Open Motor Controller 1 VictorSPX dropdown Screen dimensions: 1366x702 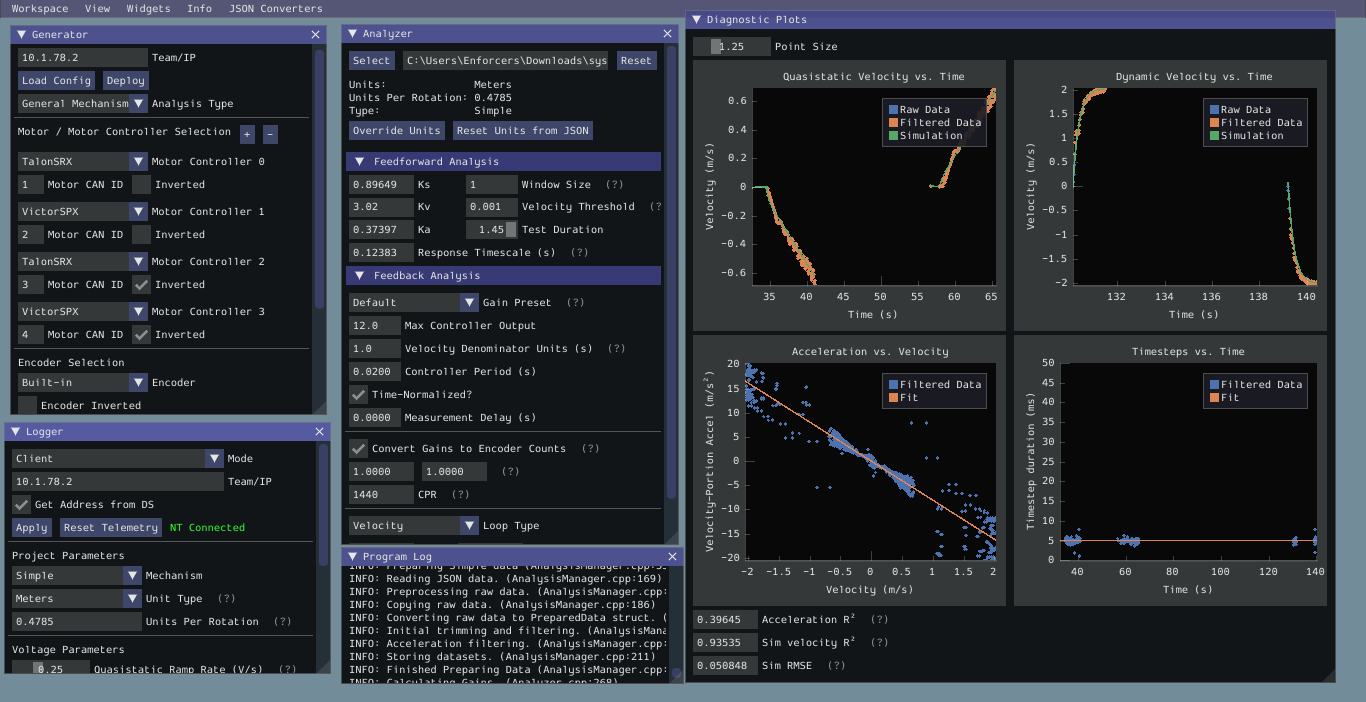pyautogui.click(x=83, y=211)
